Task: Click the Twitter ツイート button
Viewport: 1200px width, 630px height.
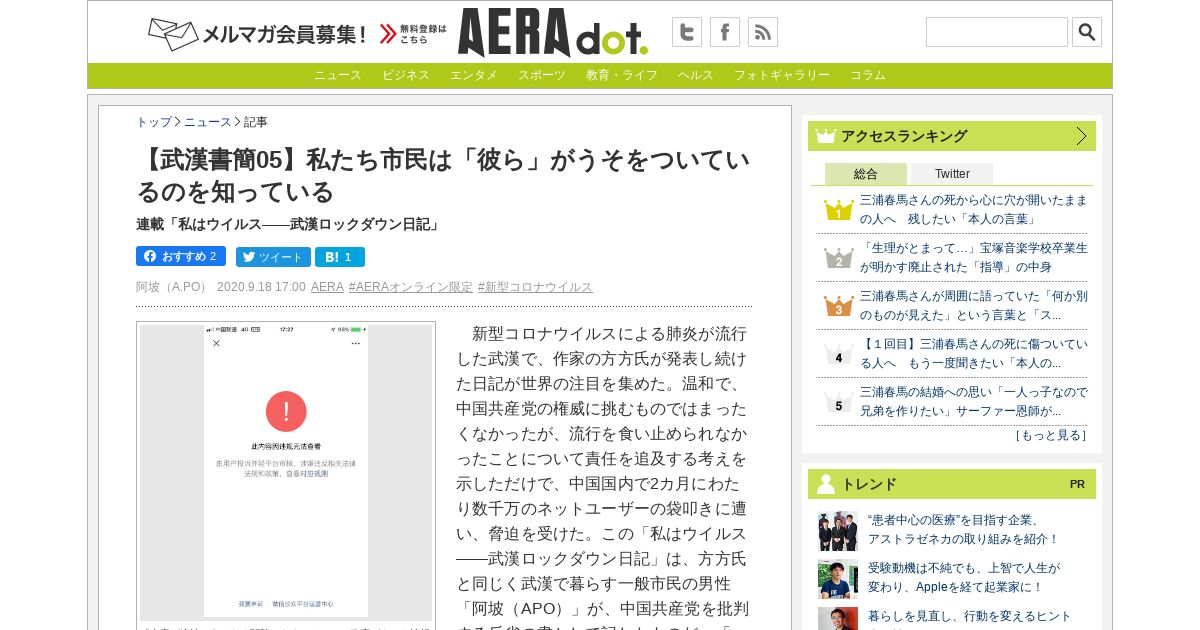Action: tap(273, 257)
